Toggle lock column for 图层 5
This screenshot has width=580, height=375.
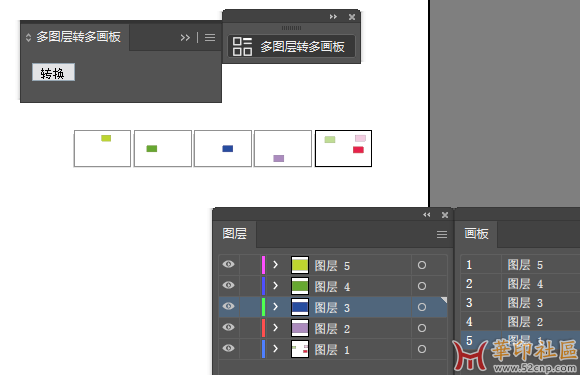coord(250,265)
